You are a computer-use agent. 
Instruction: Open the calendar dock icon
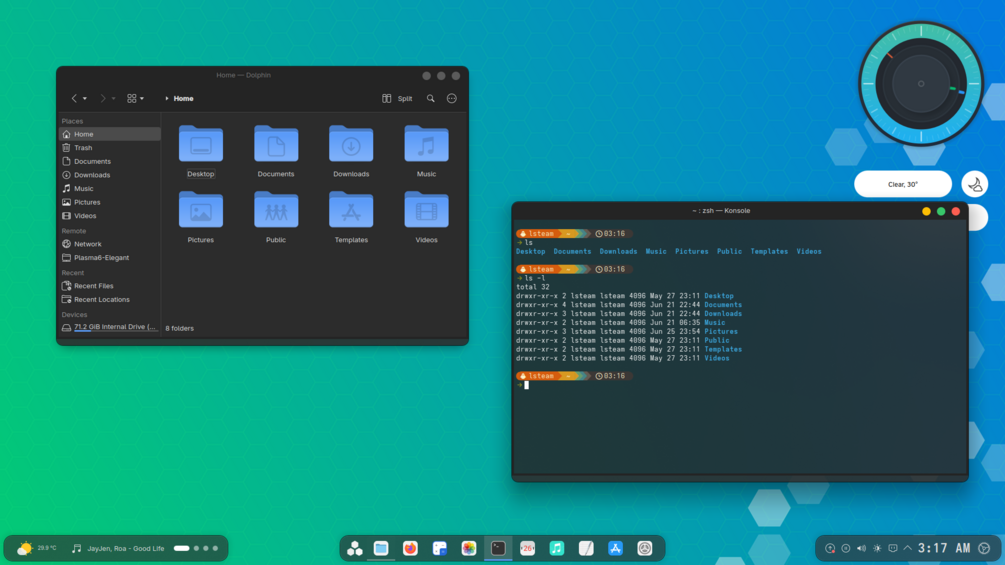tap(527, 548)
